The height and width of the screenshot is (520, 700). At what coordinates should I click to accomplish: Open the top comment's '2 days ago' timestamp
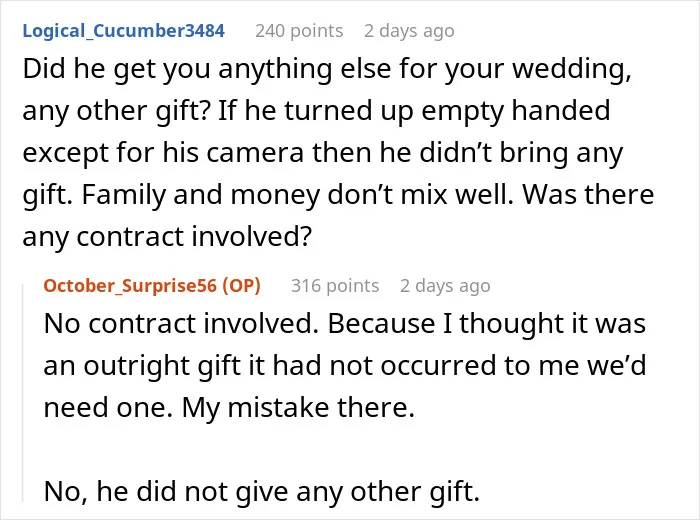point(409,31)
